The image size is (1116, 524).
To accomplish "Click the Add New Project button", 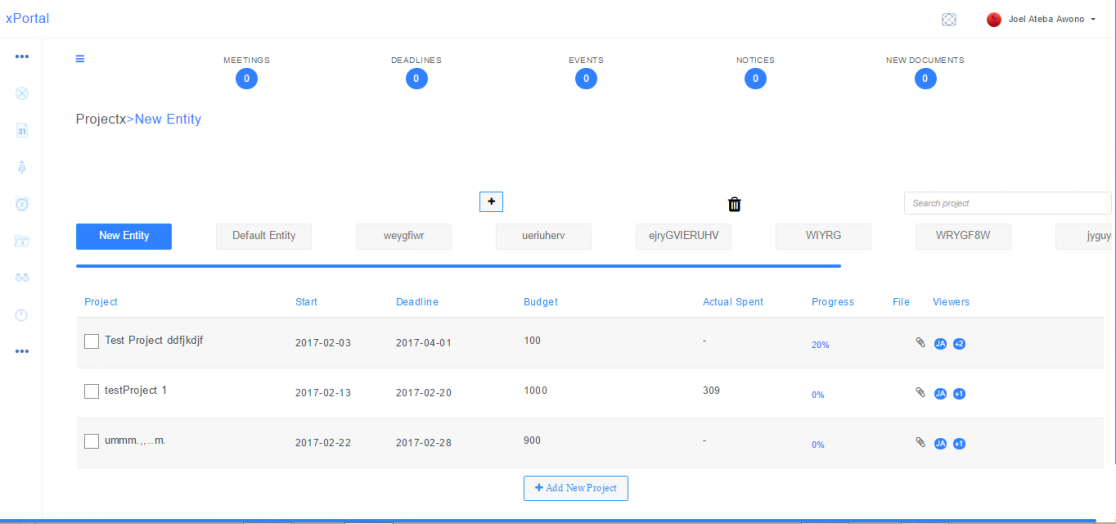I will coord(576,488).
